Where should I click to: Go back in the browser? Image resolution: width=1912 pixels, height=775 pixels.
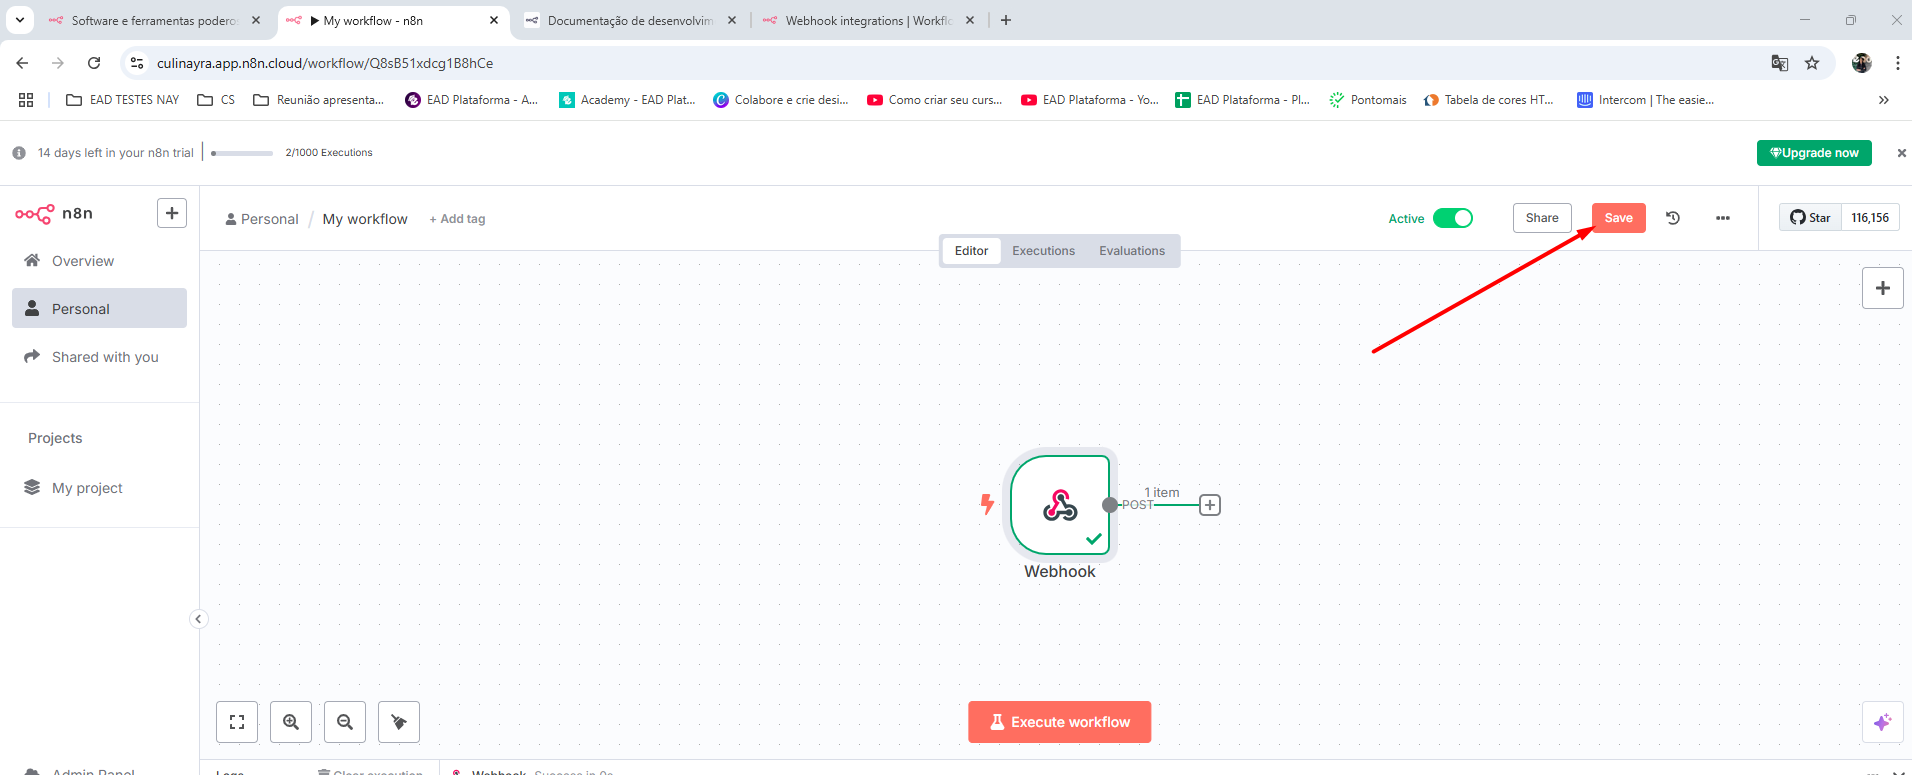[22, 63]
